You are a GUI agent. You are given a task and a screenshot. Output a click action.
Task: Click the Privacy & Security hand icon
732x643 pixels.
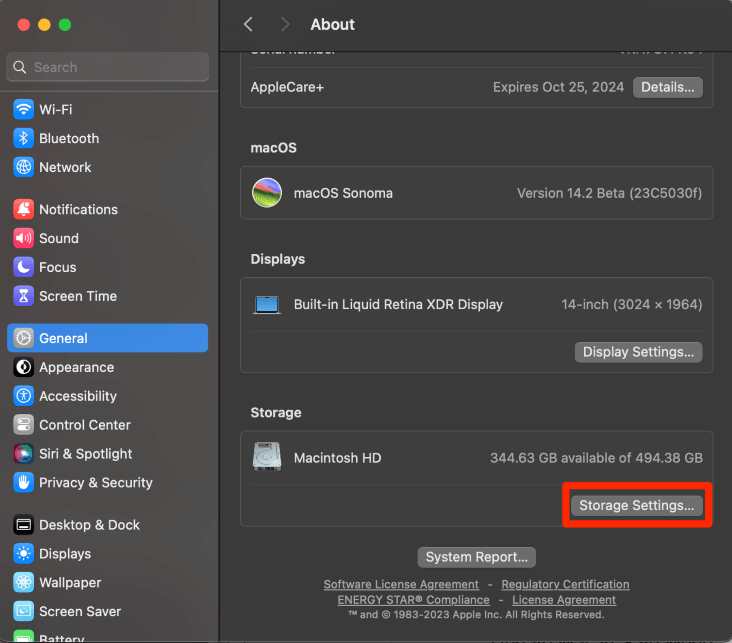(23, 482)
